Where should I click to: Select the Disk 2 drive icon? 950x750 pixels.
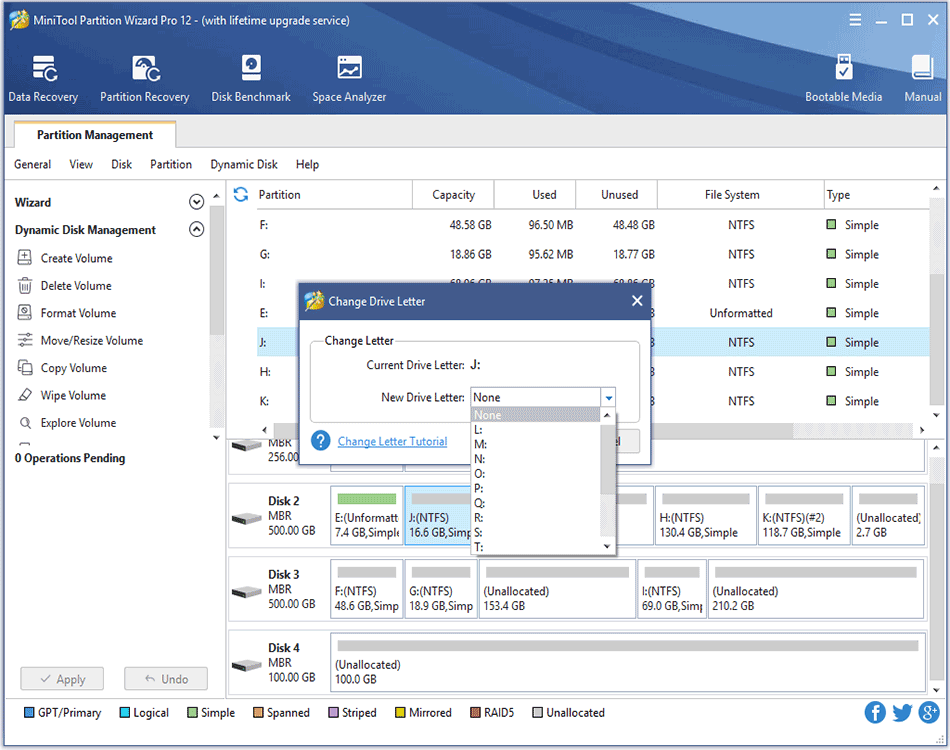click(247, 519)
